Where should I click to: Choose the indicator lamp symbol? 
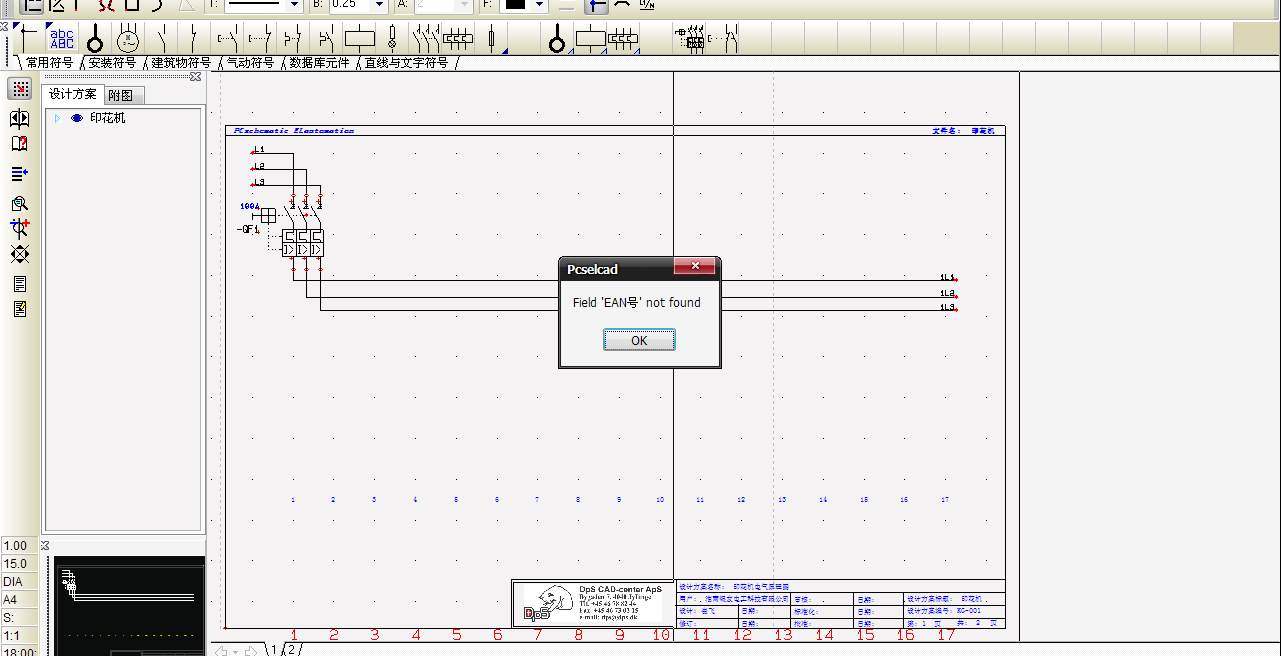point(392,40)
